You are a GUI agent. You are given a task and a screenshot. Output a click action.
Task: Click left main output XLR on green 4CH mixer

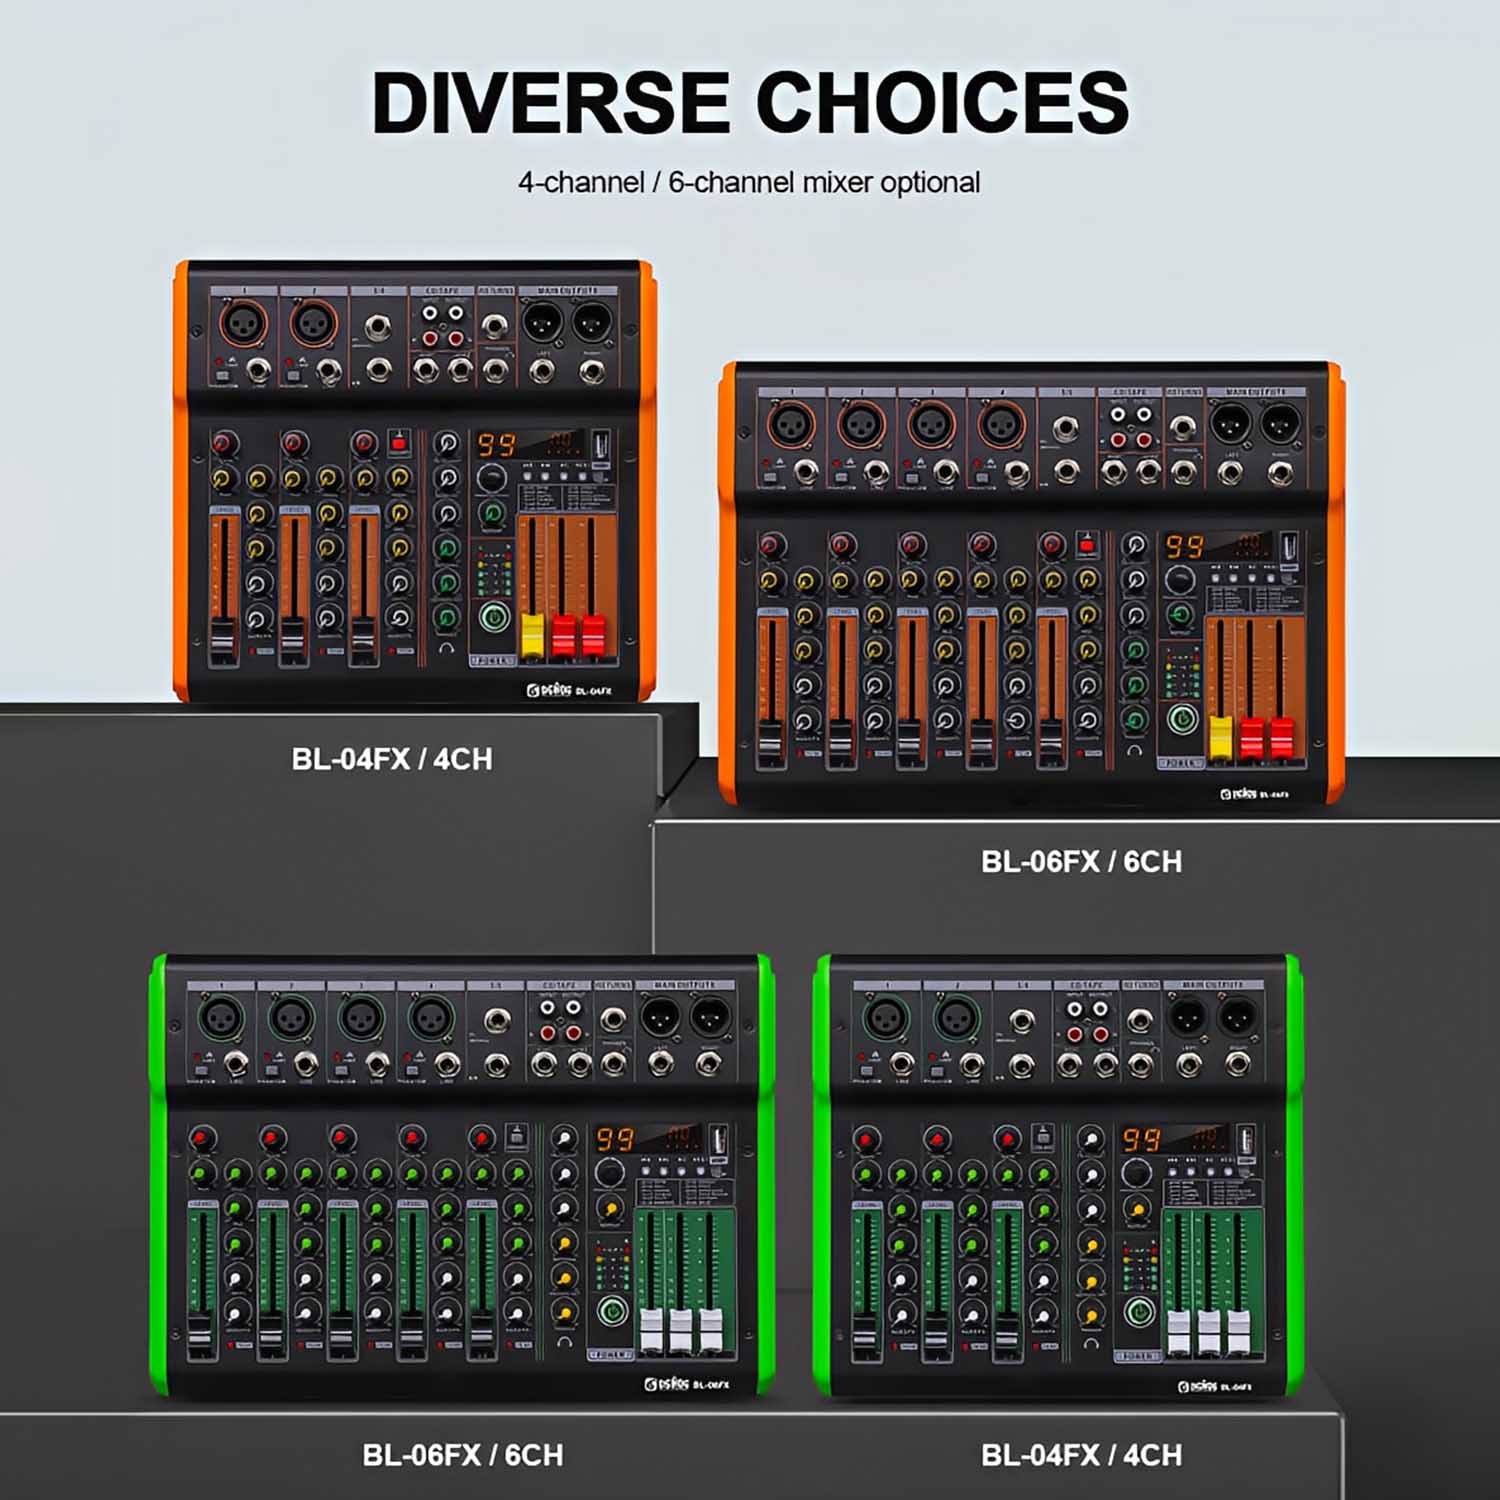[x=1187, y=1018]
